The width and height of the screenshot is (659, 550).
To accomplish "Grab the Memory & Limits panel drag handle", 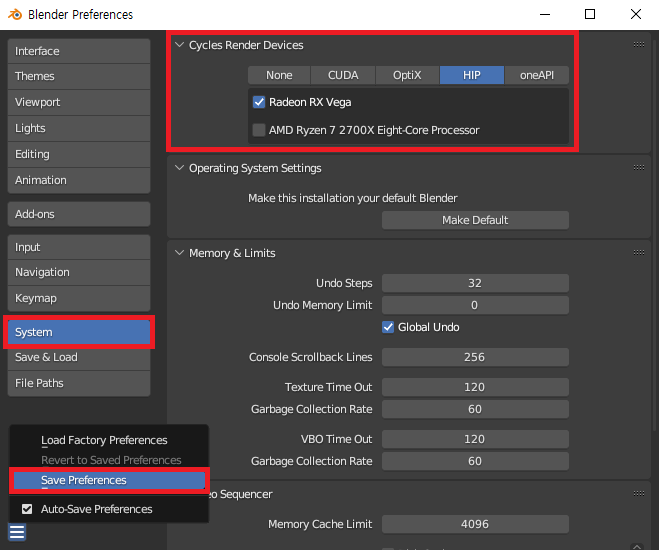I will (x=638, y=253).
